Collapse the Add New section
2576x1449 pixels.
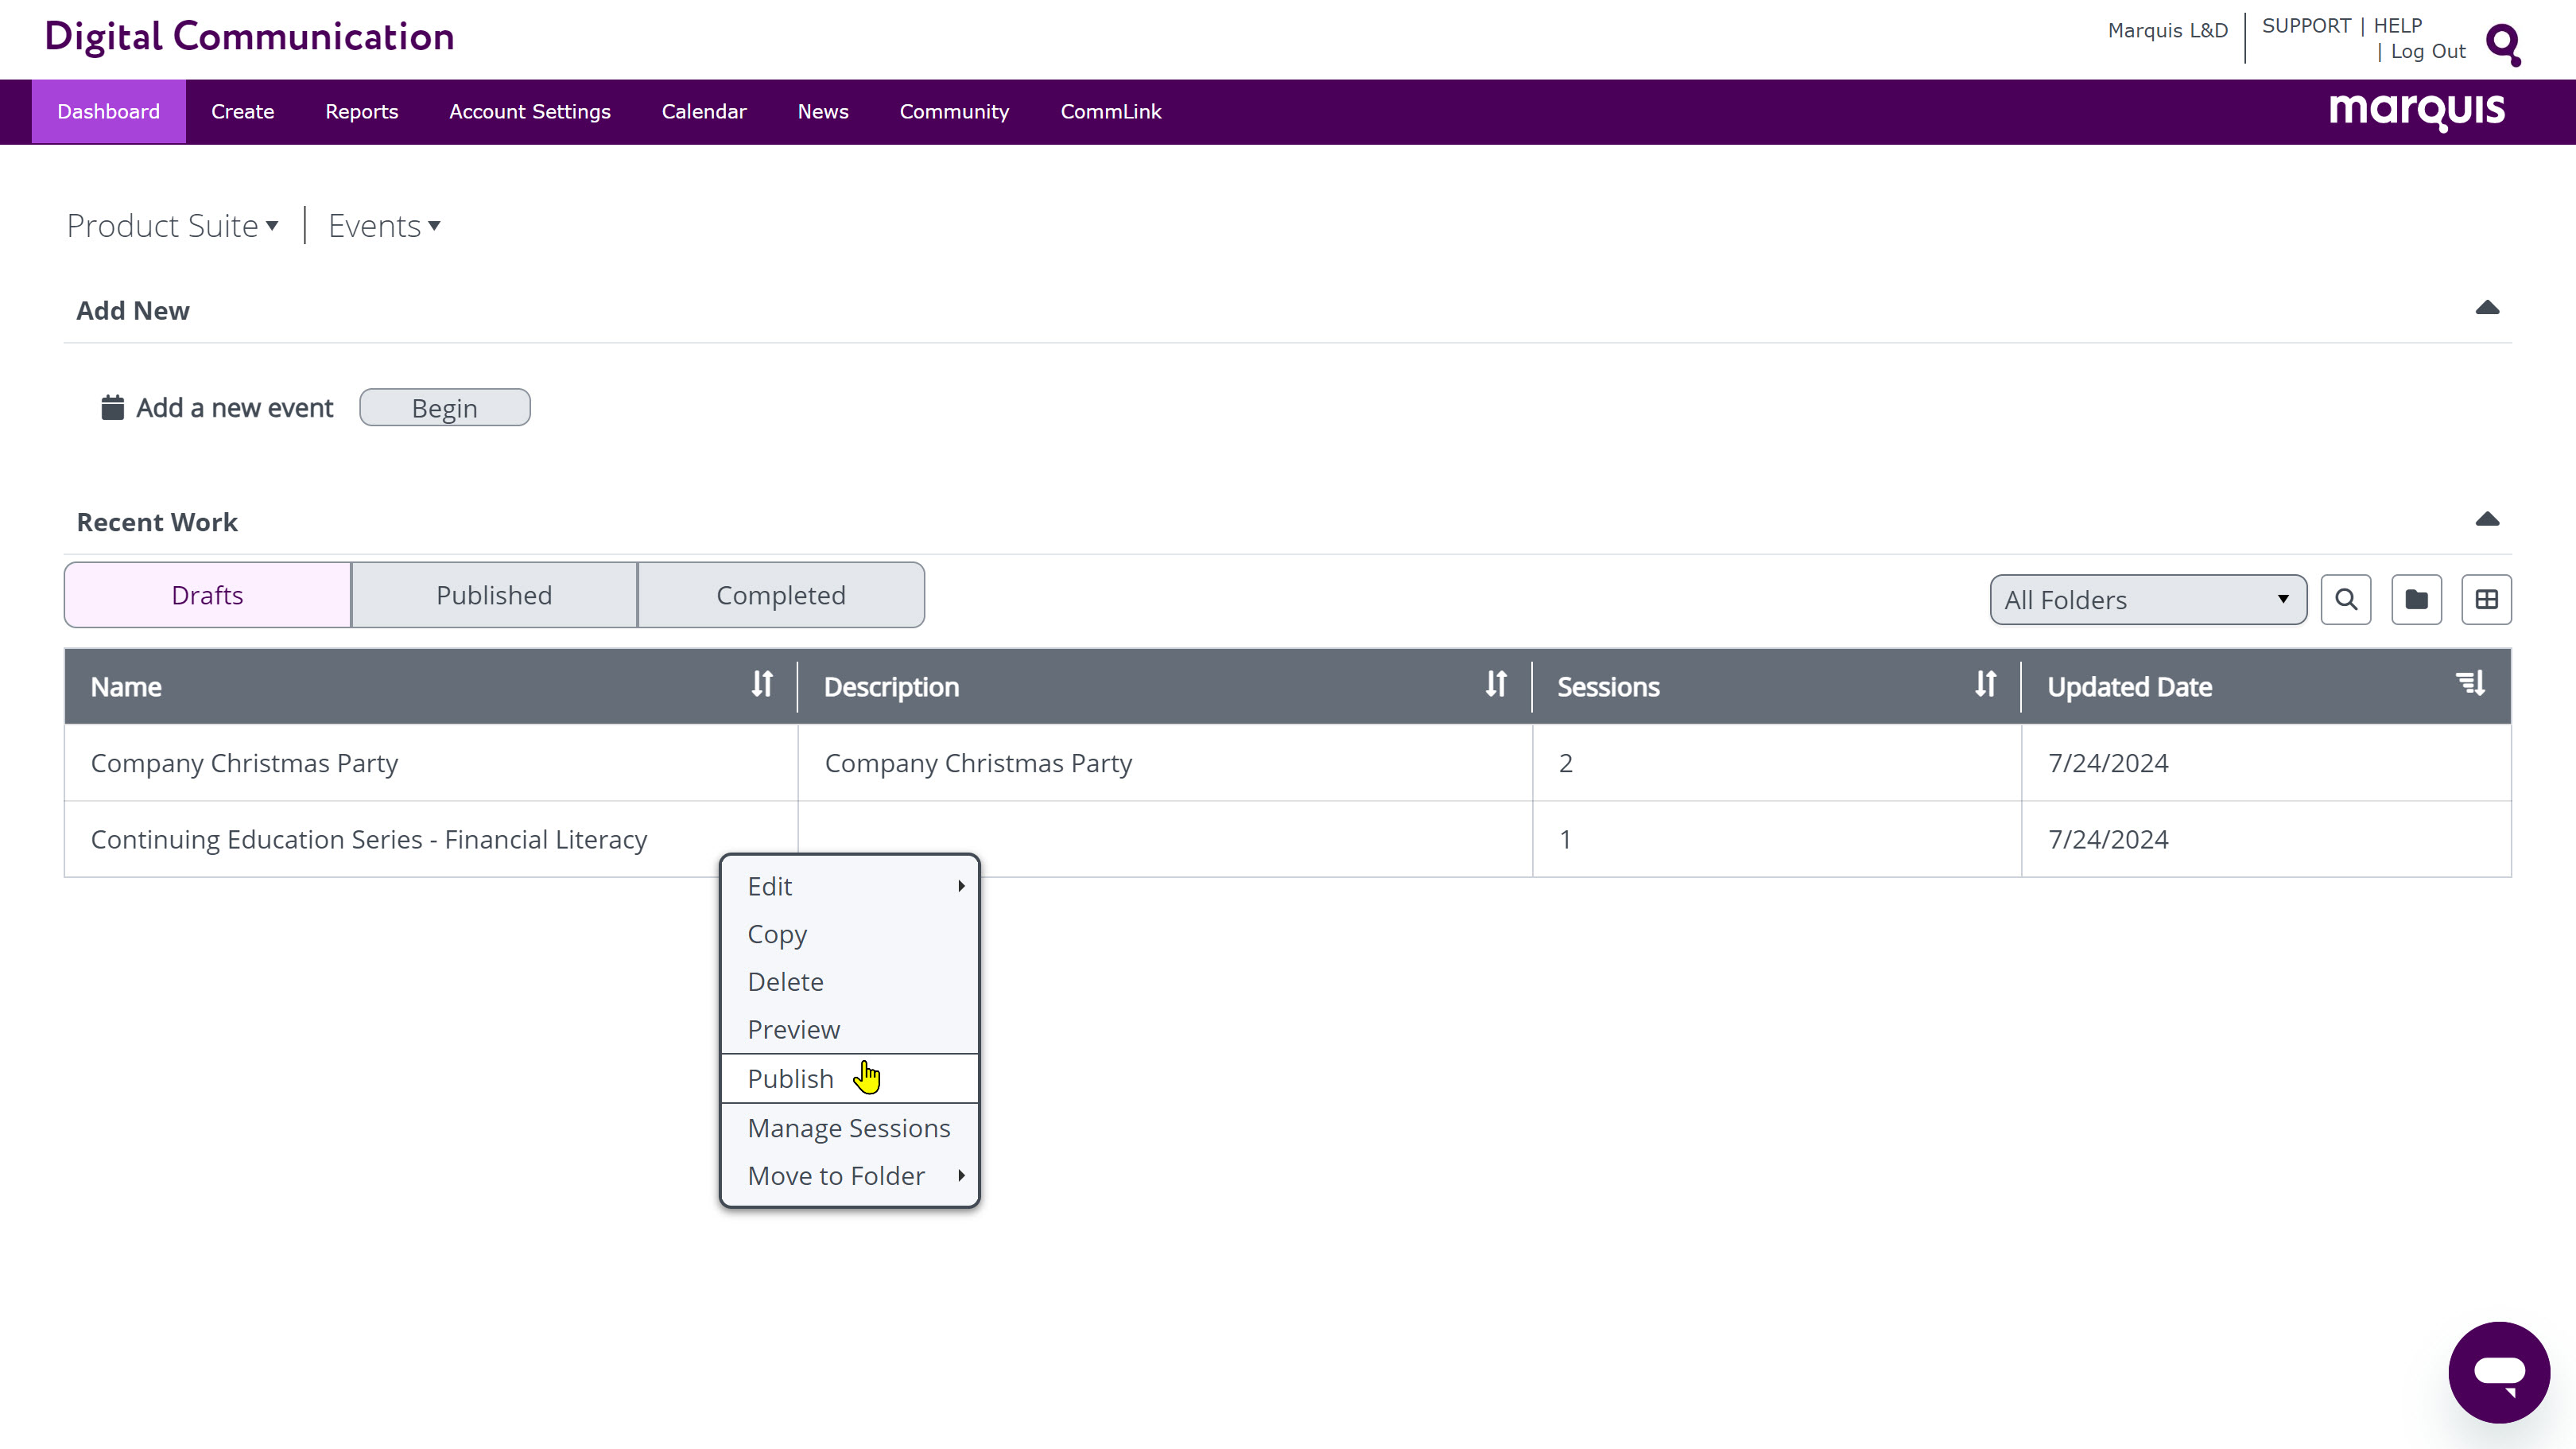2487,308
